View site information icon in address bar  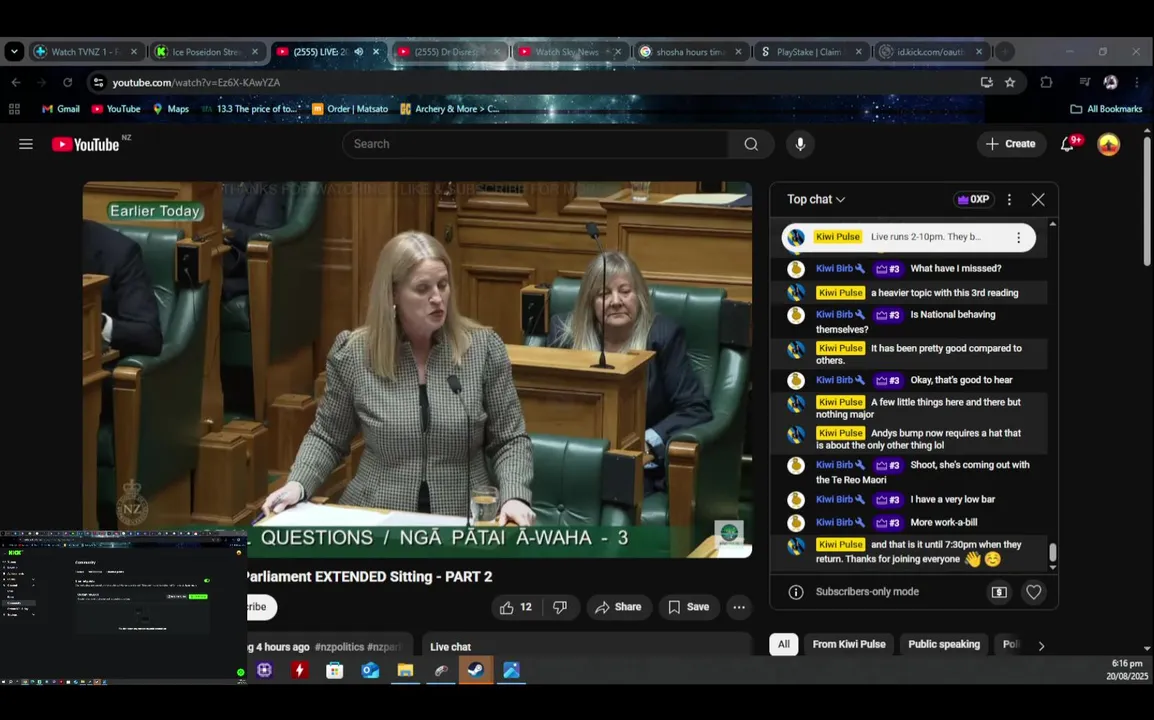pos(99,82)
